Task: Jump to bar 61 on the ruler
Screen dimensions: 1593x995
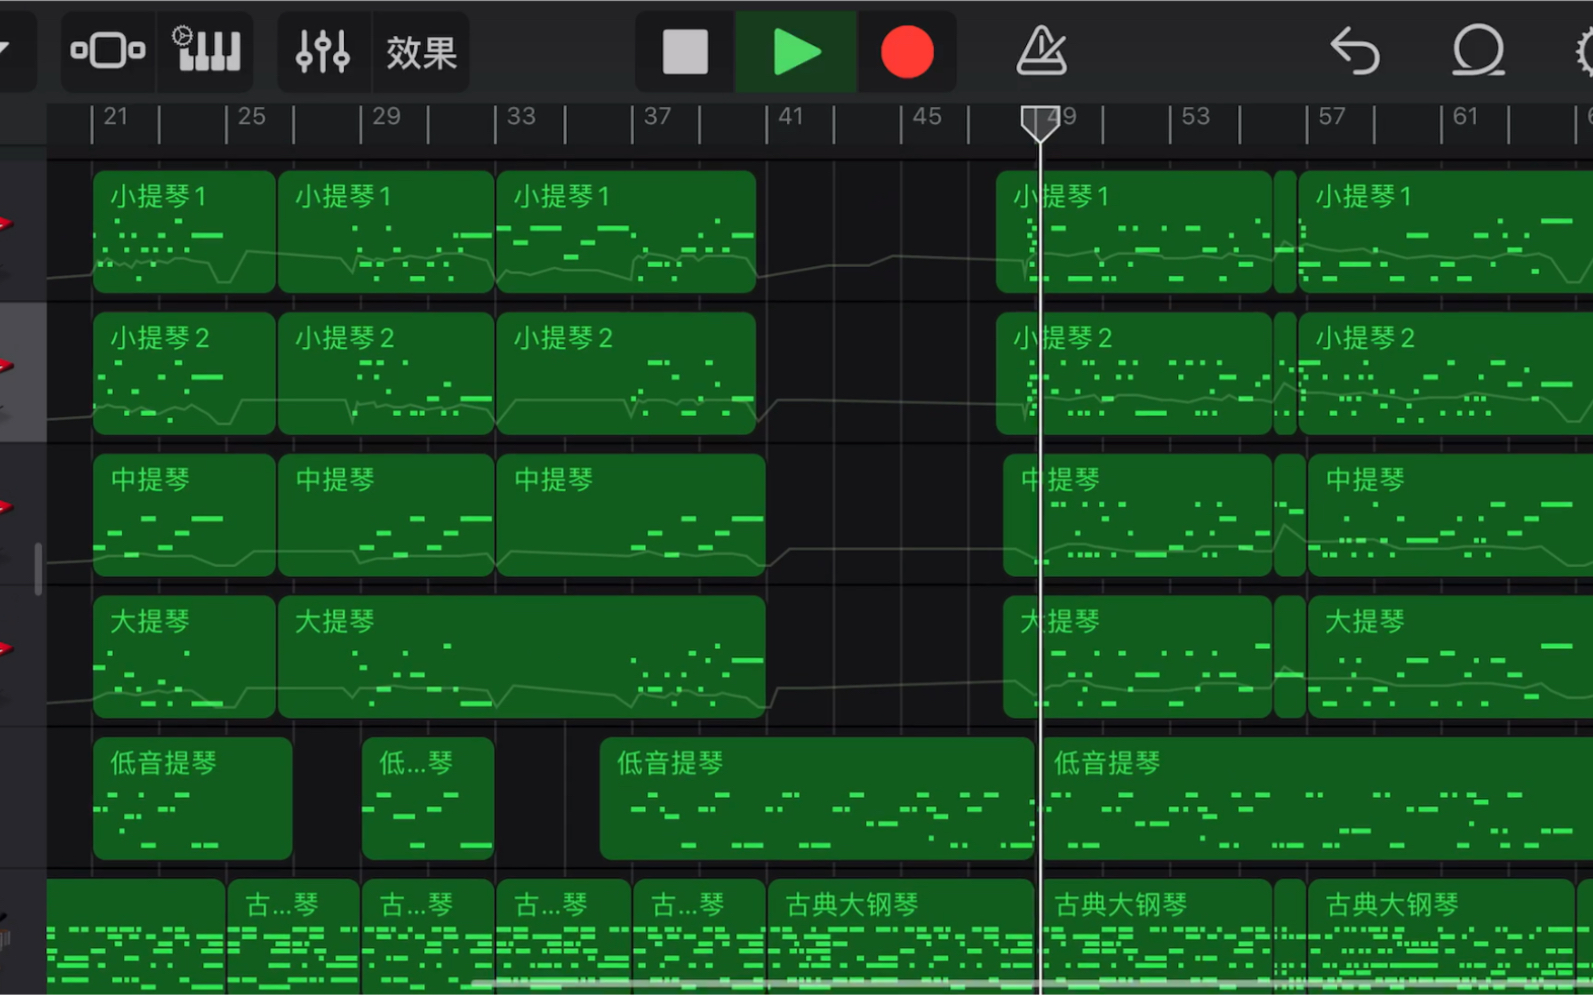Action: 1465,117
